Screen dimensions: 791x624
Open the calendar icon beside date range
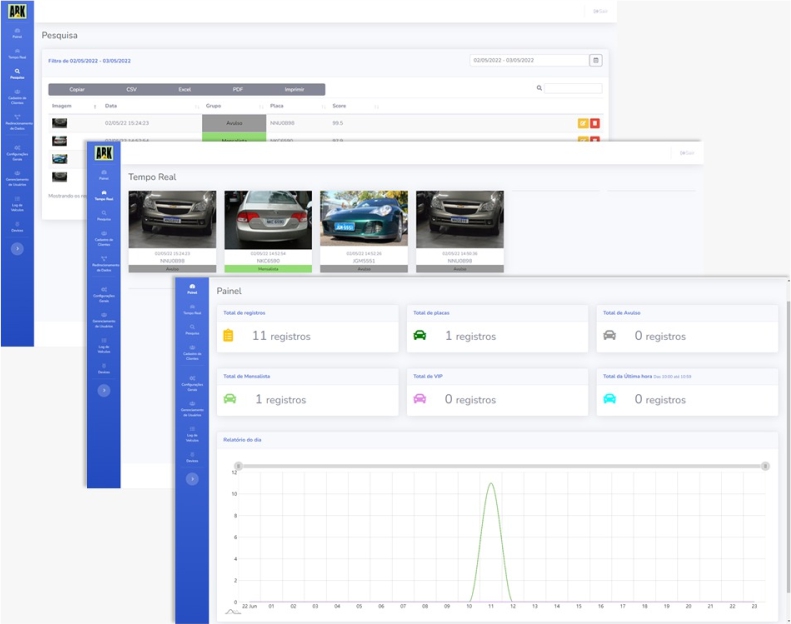(596, 60)
